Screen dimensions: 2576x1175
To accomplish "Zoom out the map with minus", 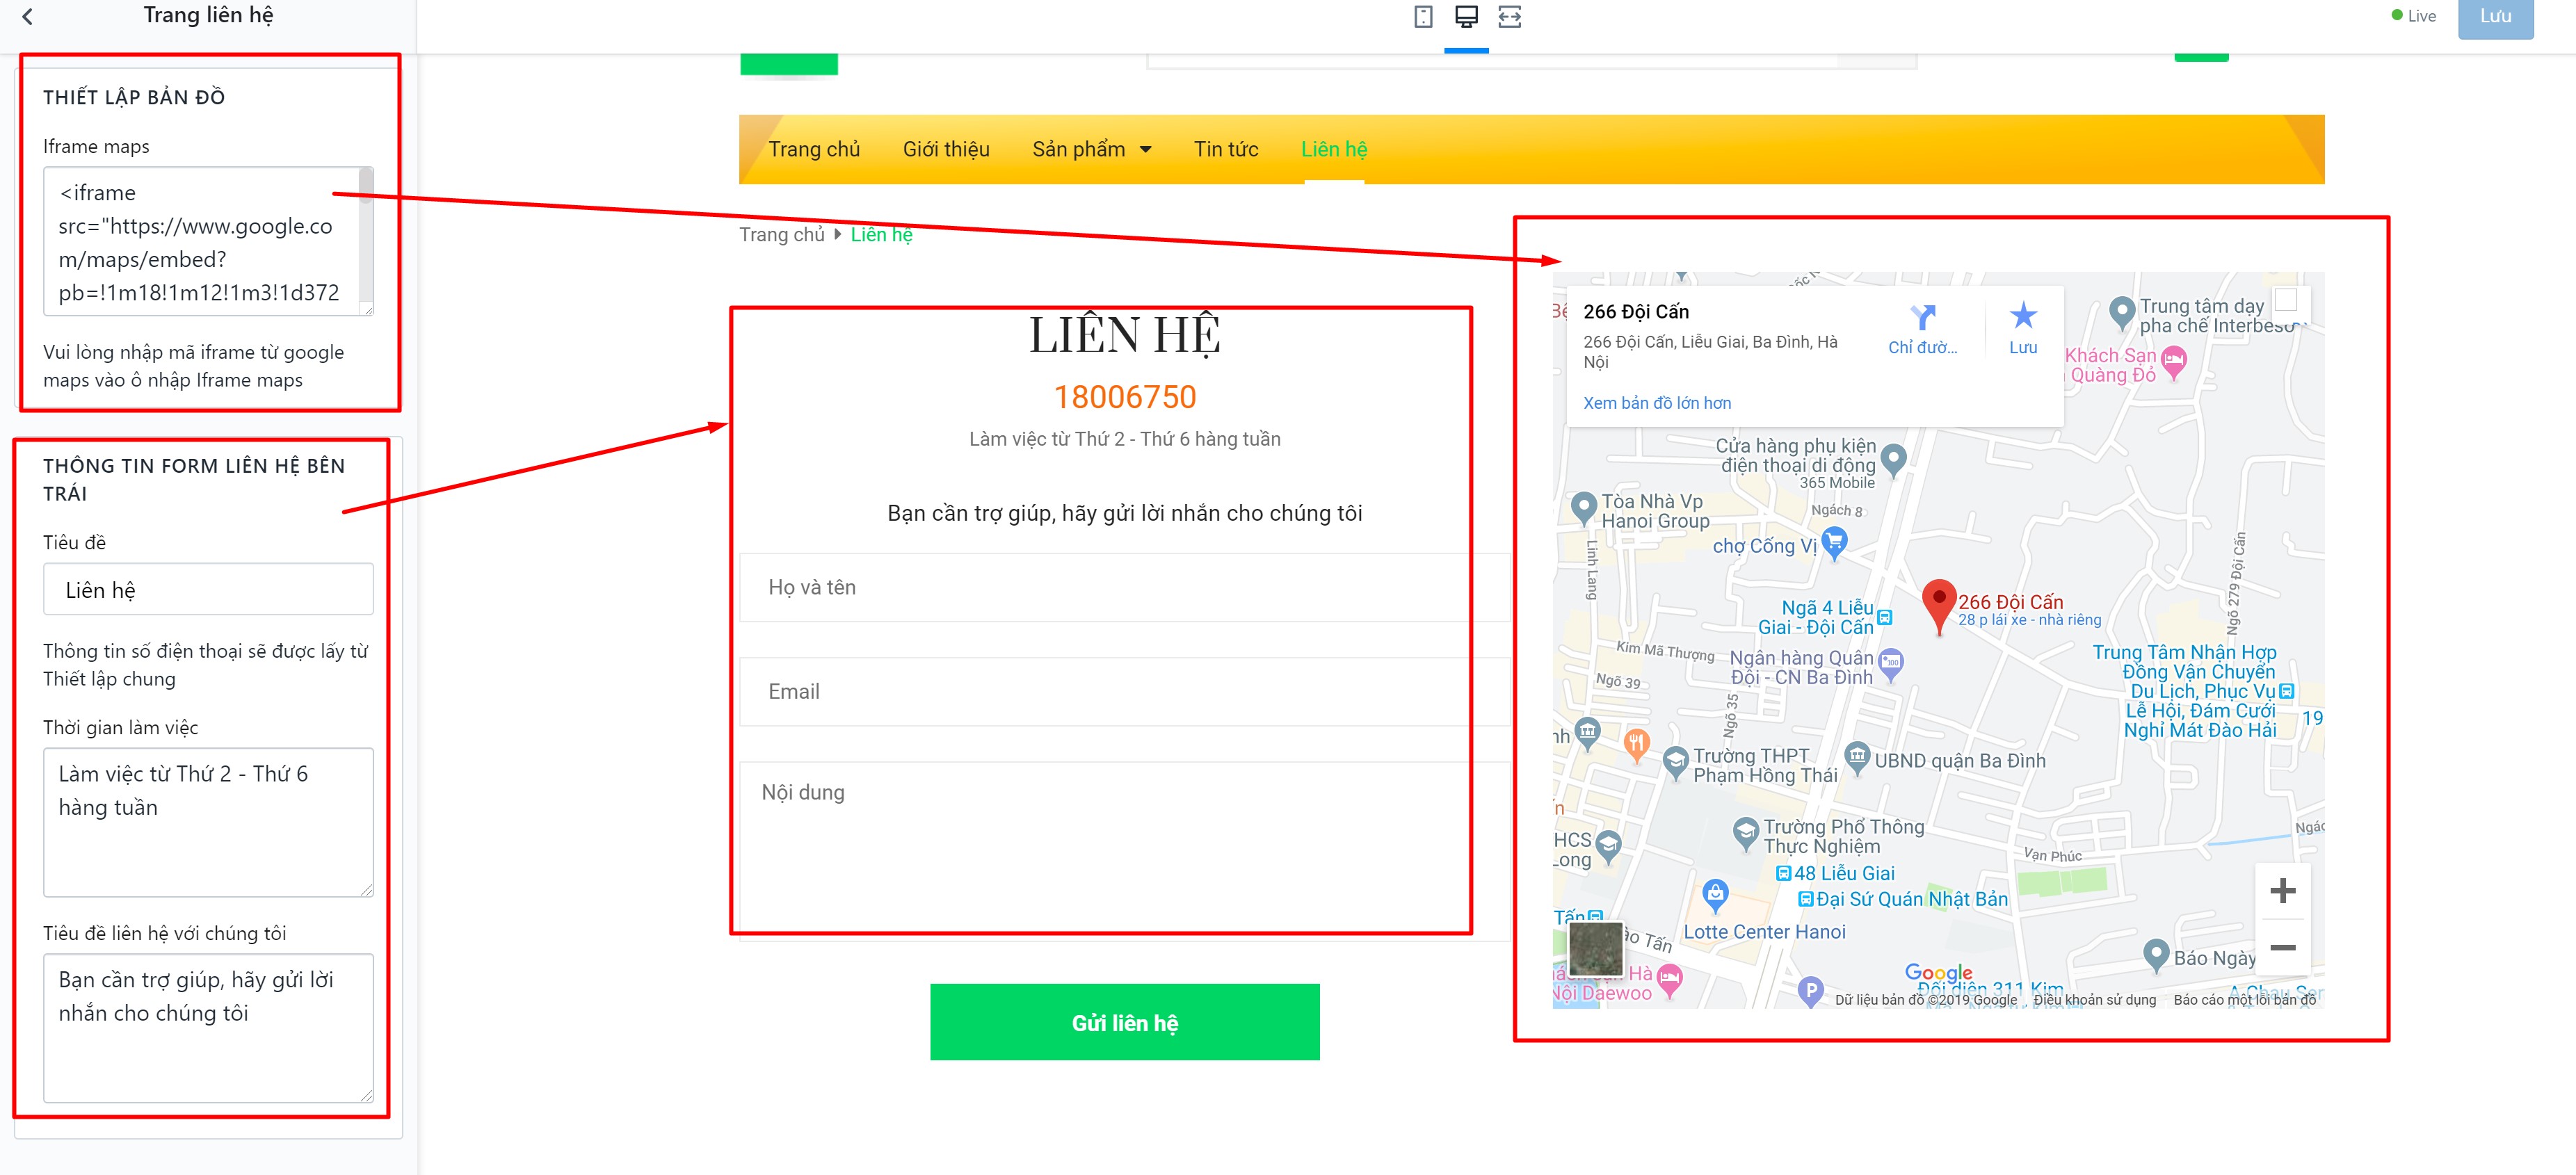I will [2282, 947].
